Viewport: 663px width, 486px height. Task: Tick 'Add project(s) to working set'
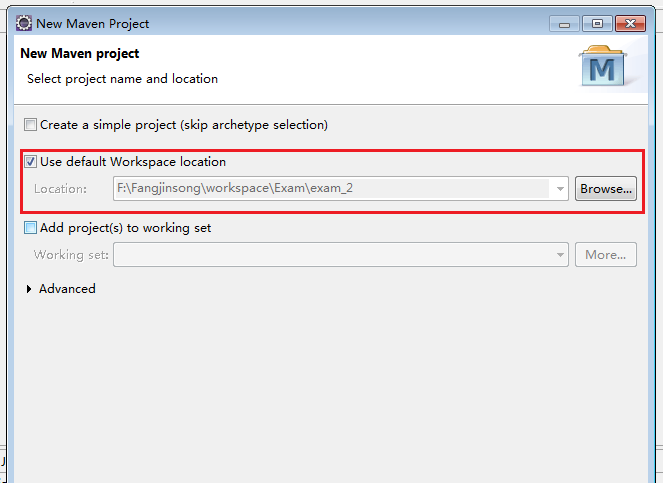pos(31,228)
